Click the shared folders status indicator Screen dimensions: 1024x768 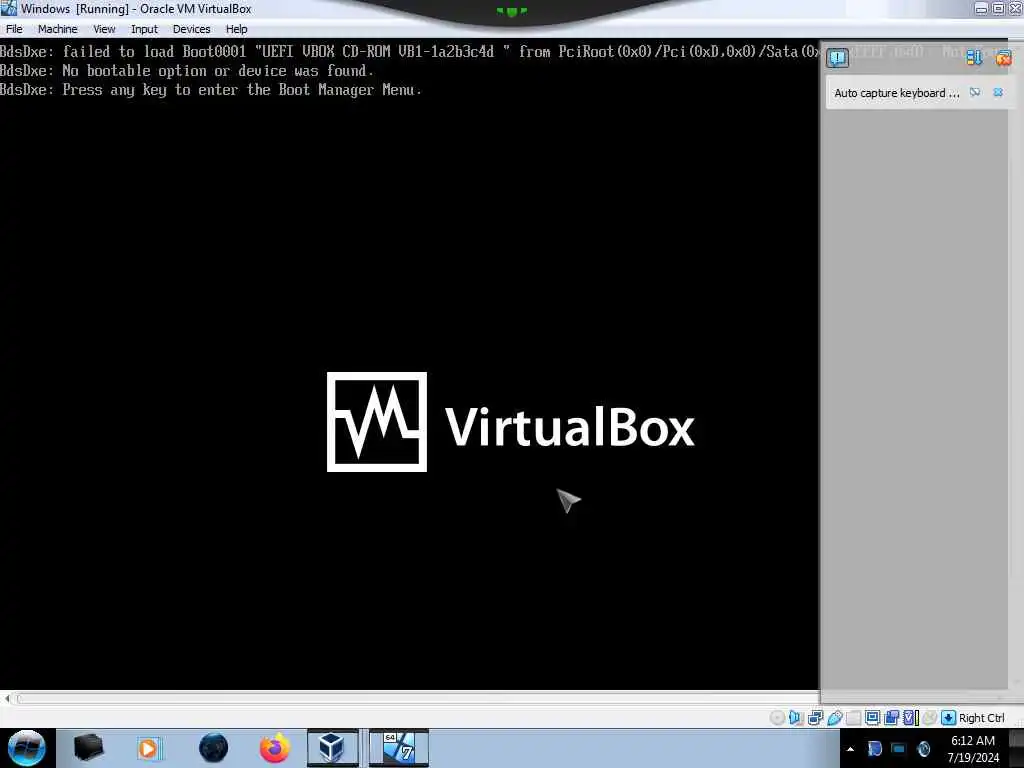click(854, 718)
